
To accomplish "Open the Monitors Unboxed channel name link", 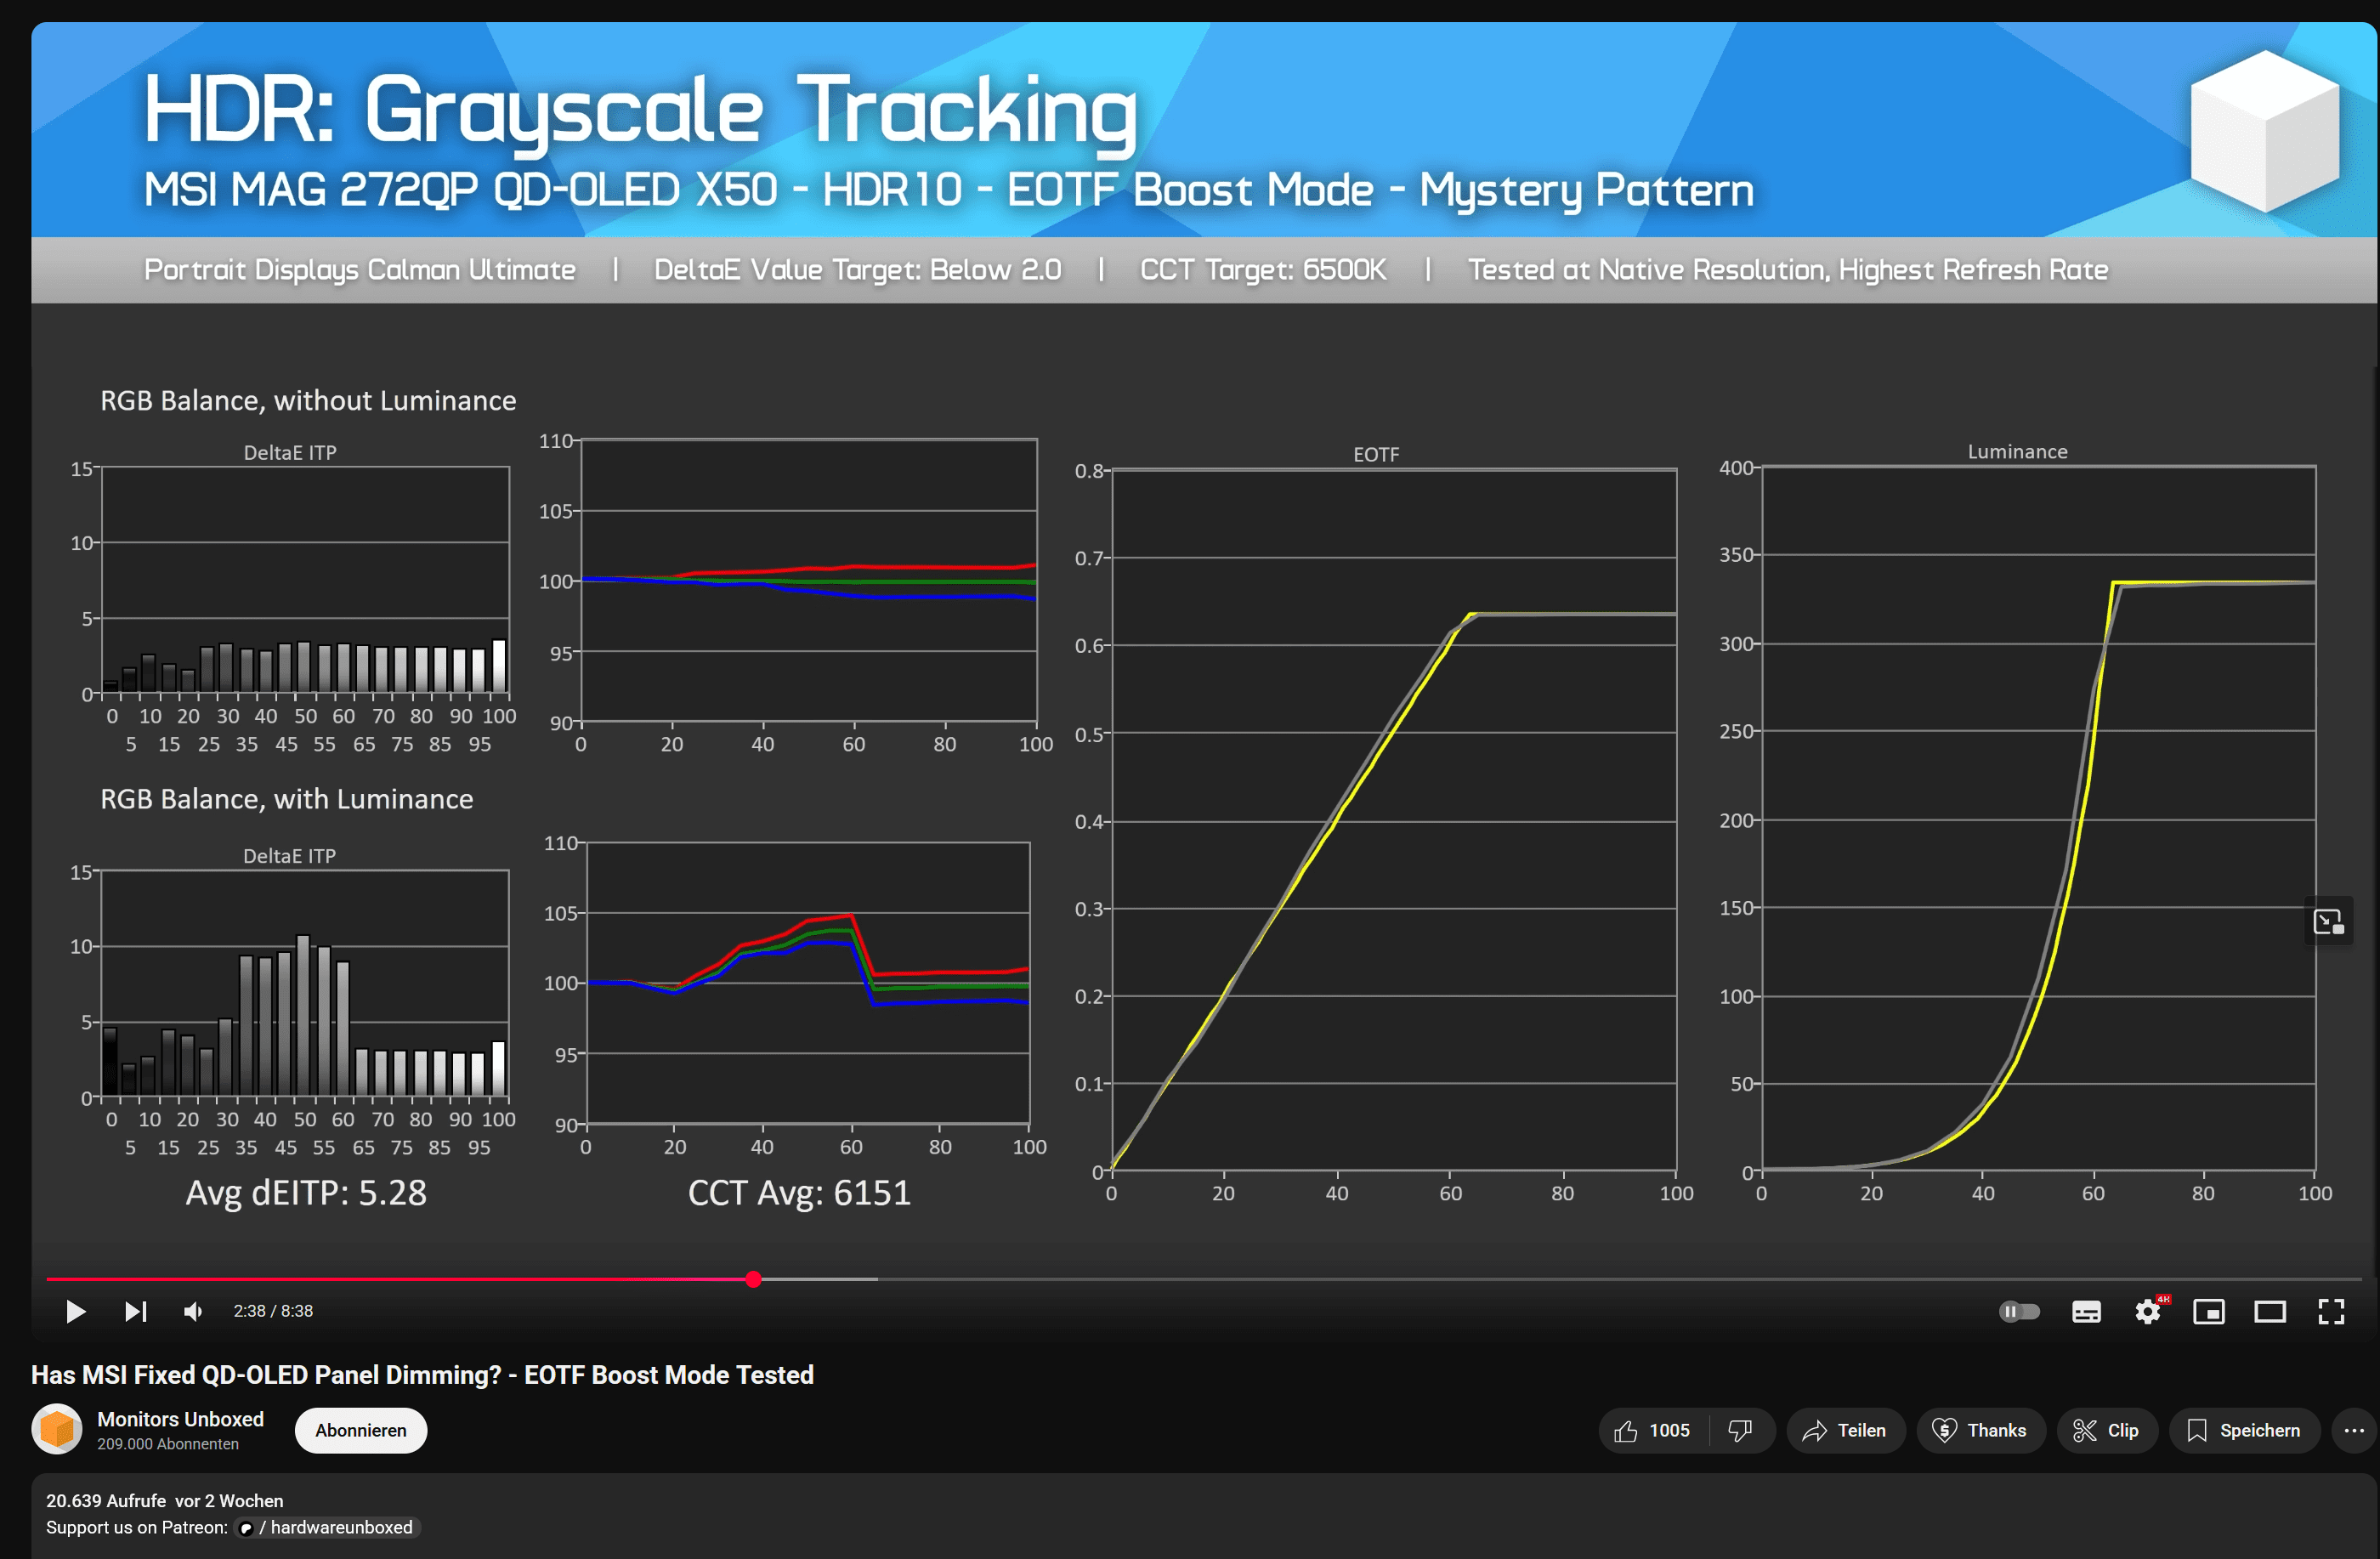I will 181,1418.
